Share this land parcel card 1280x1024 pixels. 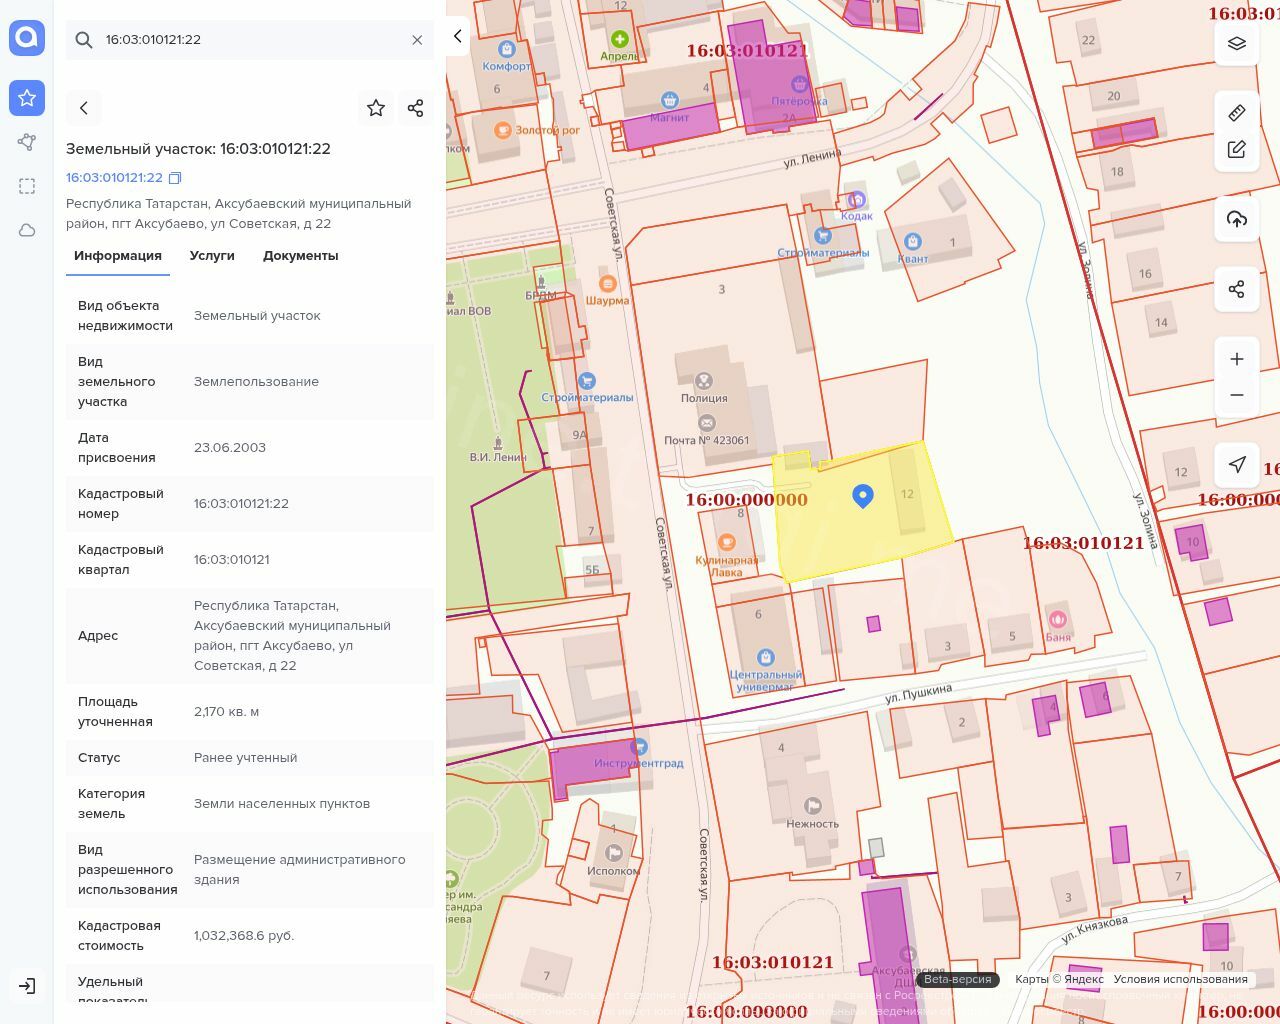[416, 108]
